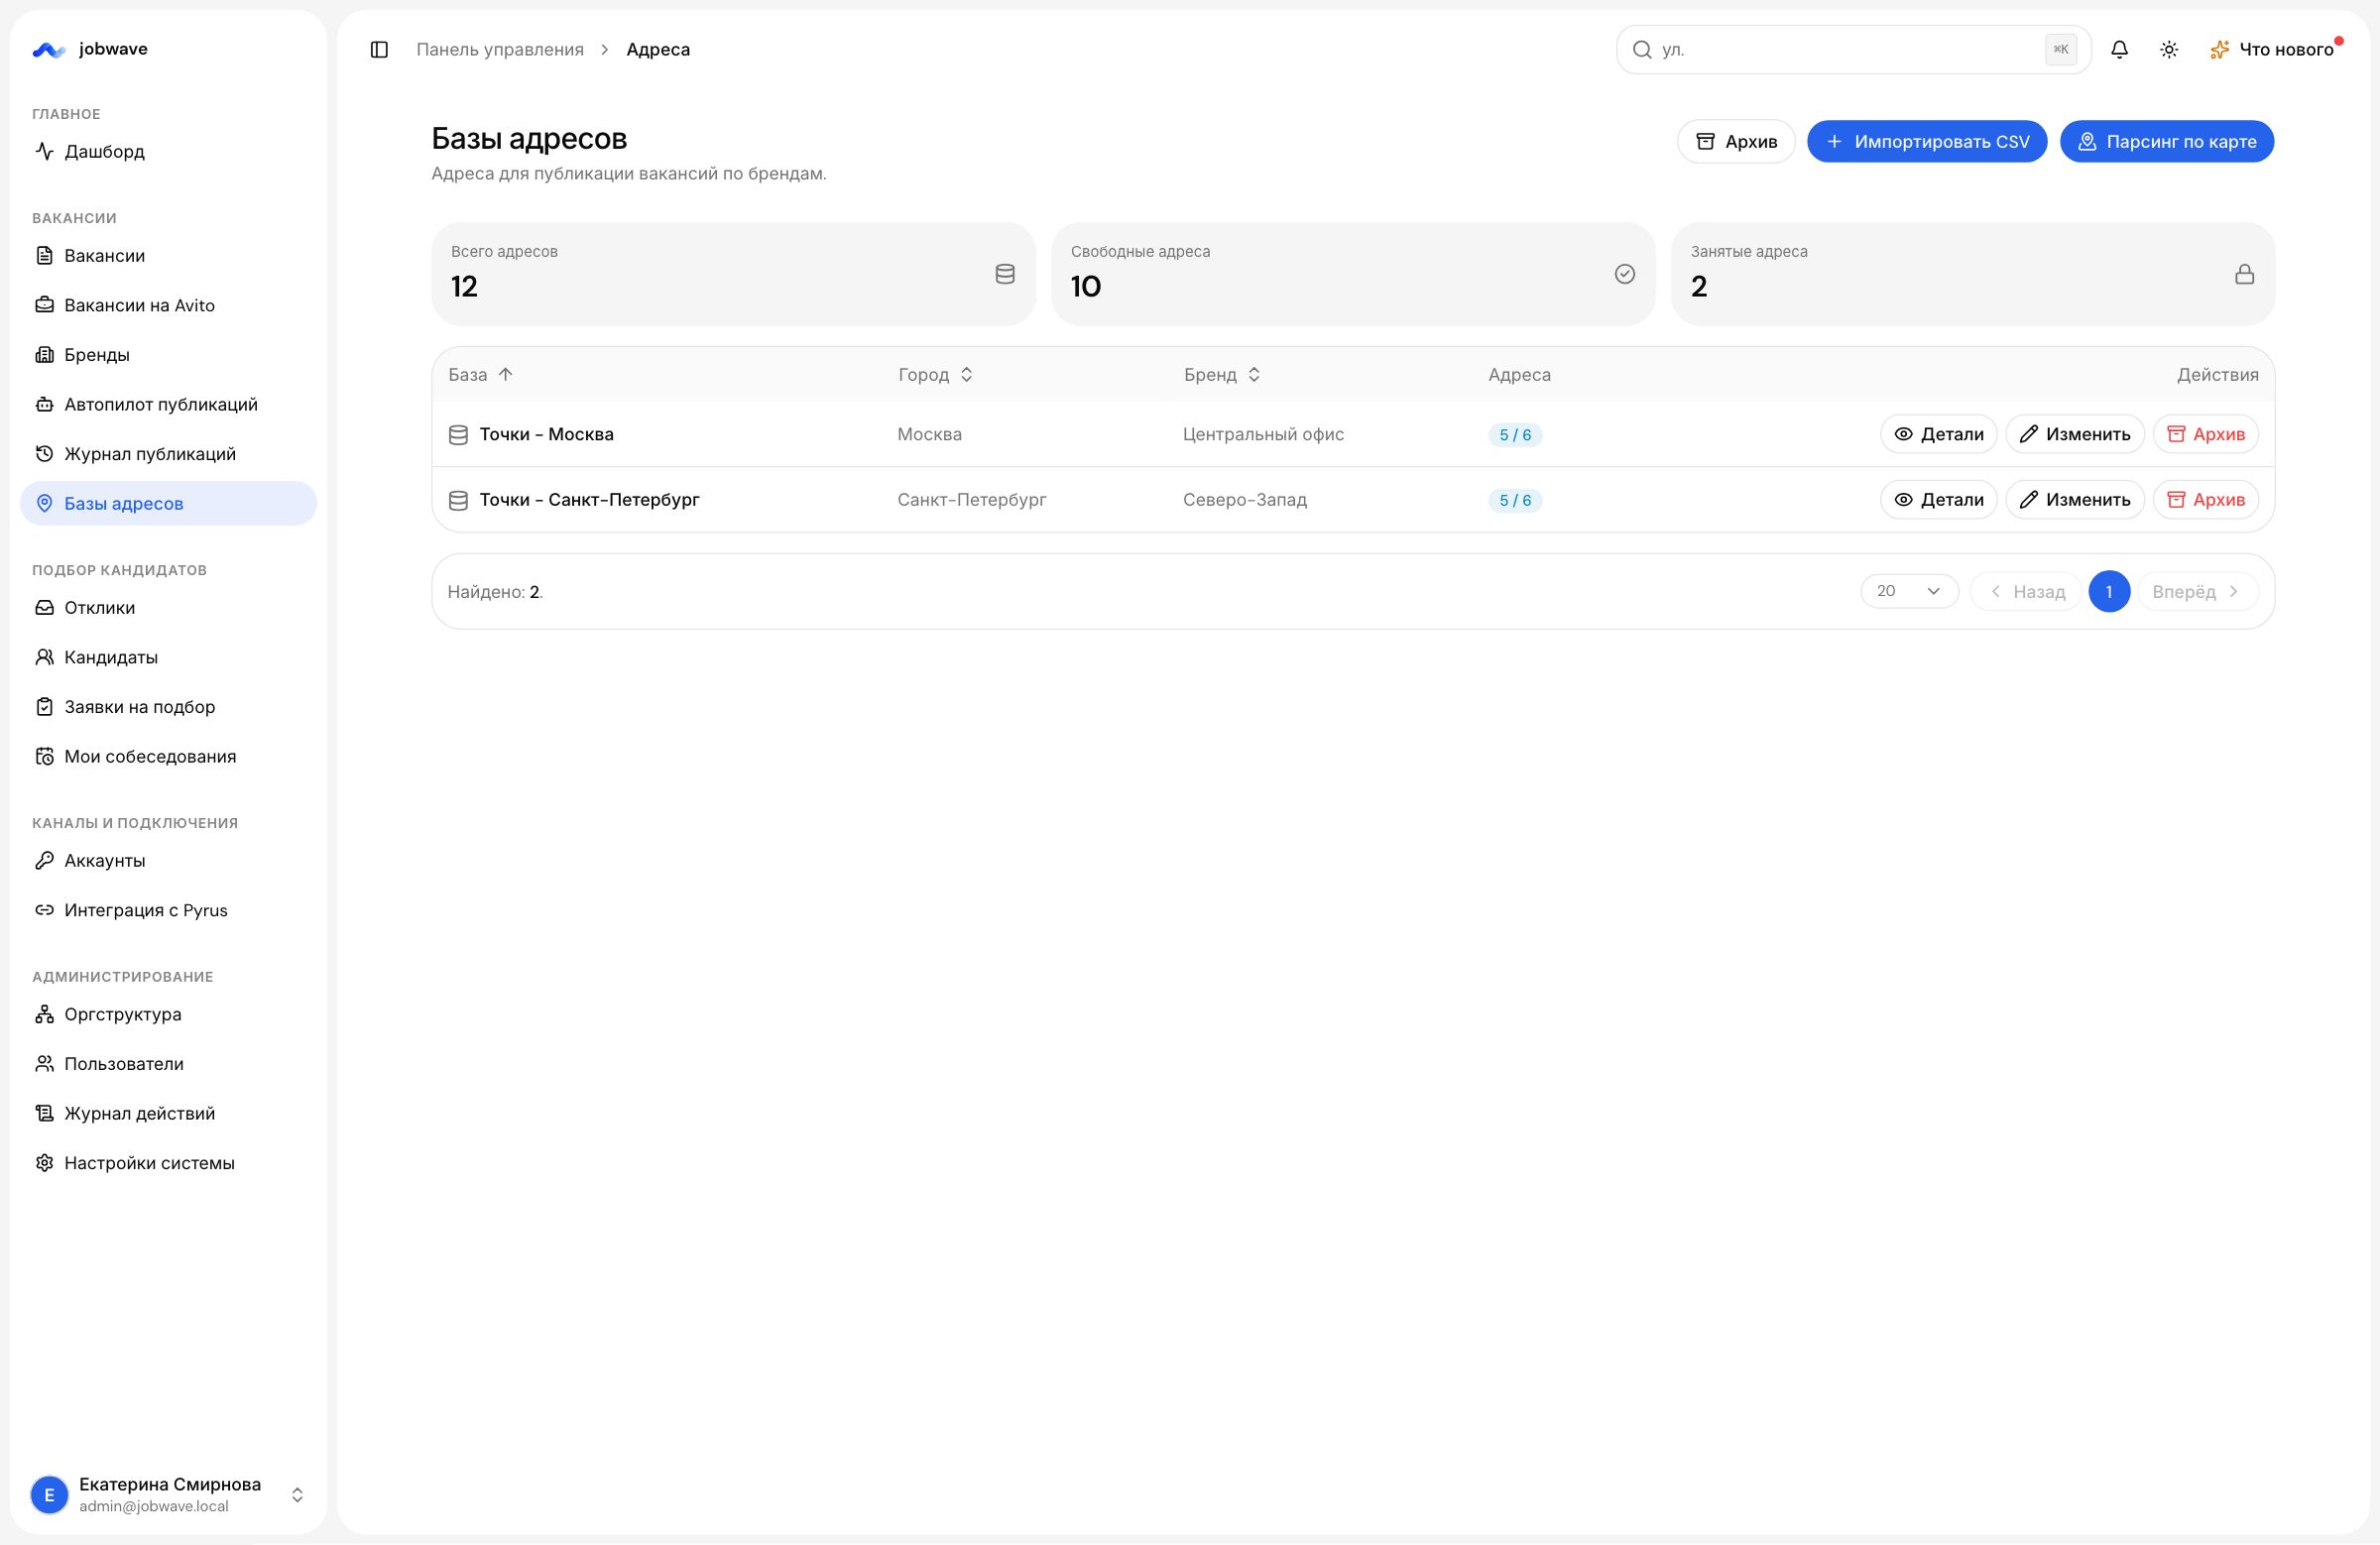Expand the Екатерина Смирнова user menu
Viewport: 2380px width, 1545px height.
point(168,1494)
